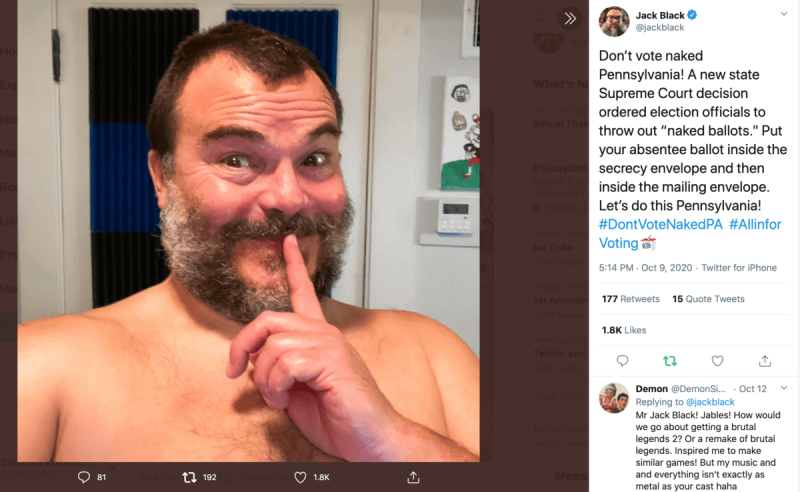
Task: Retweet using the icon below the photo
Action: (188, 478)
